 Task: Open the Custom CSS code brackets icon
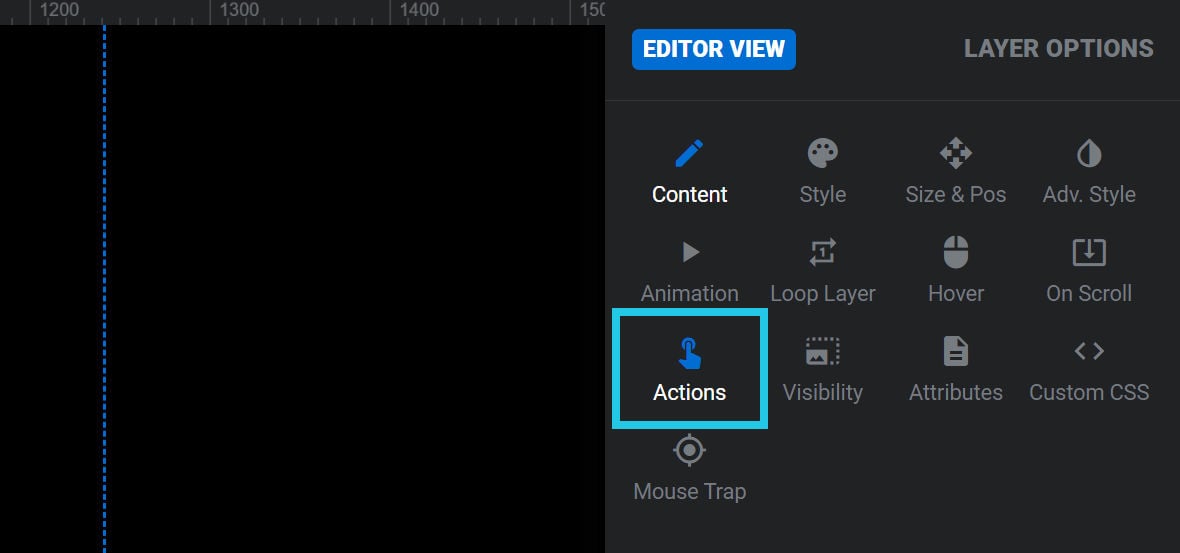(x=1089, y=351)
